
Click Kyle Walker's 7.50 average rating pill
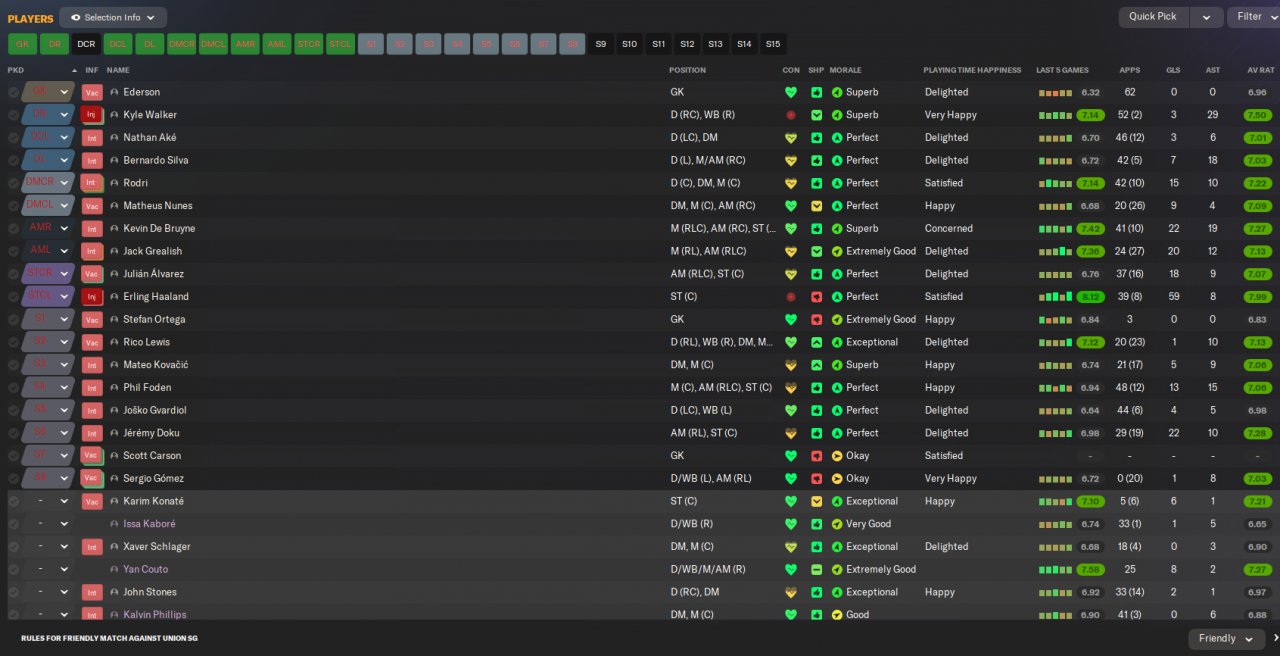1258,115
